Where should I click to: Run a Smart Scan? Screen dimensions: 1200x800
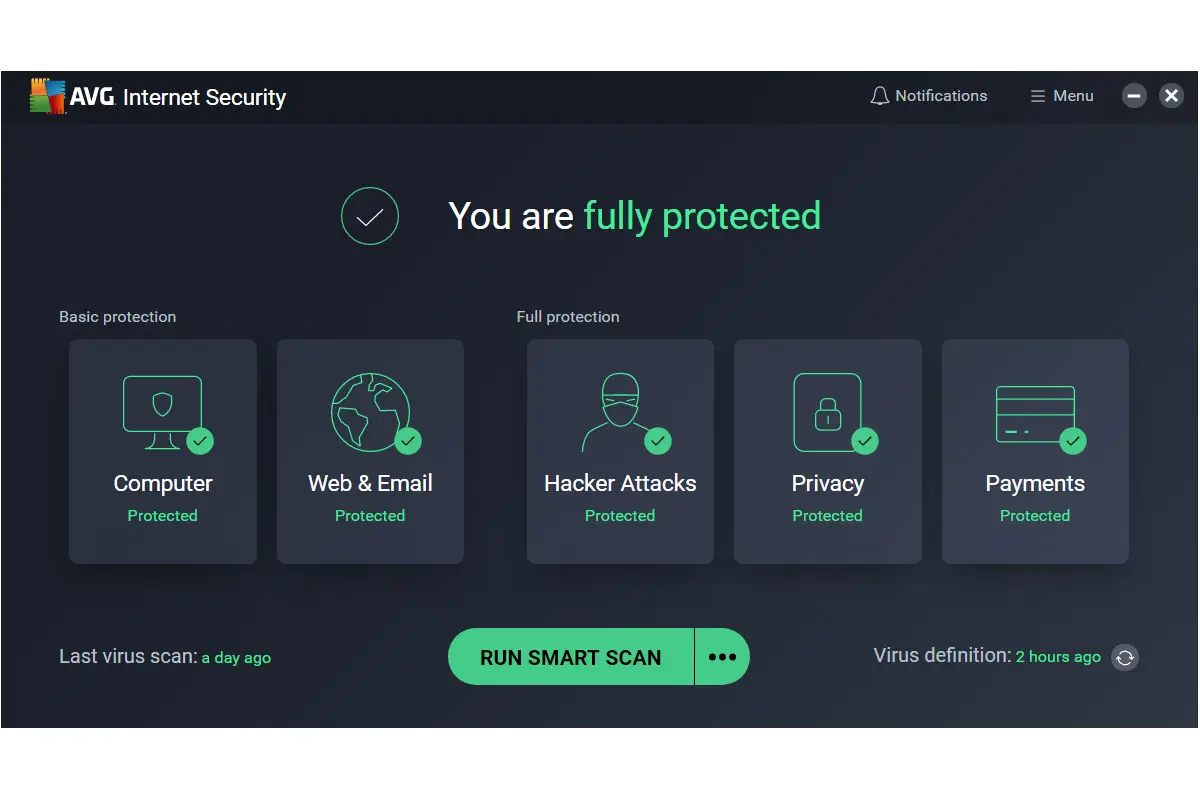(x=570, y=656)
